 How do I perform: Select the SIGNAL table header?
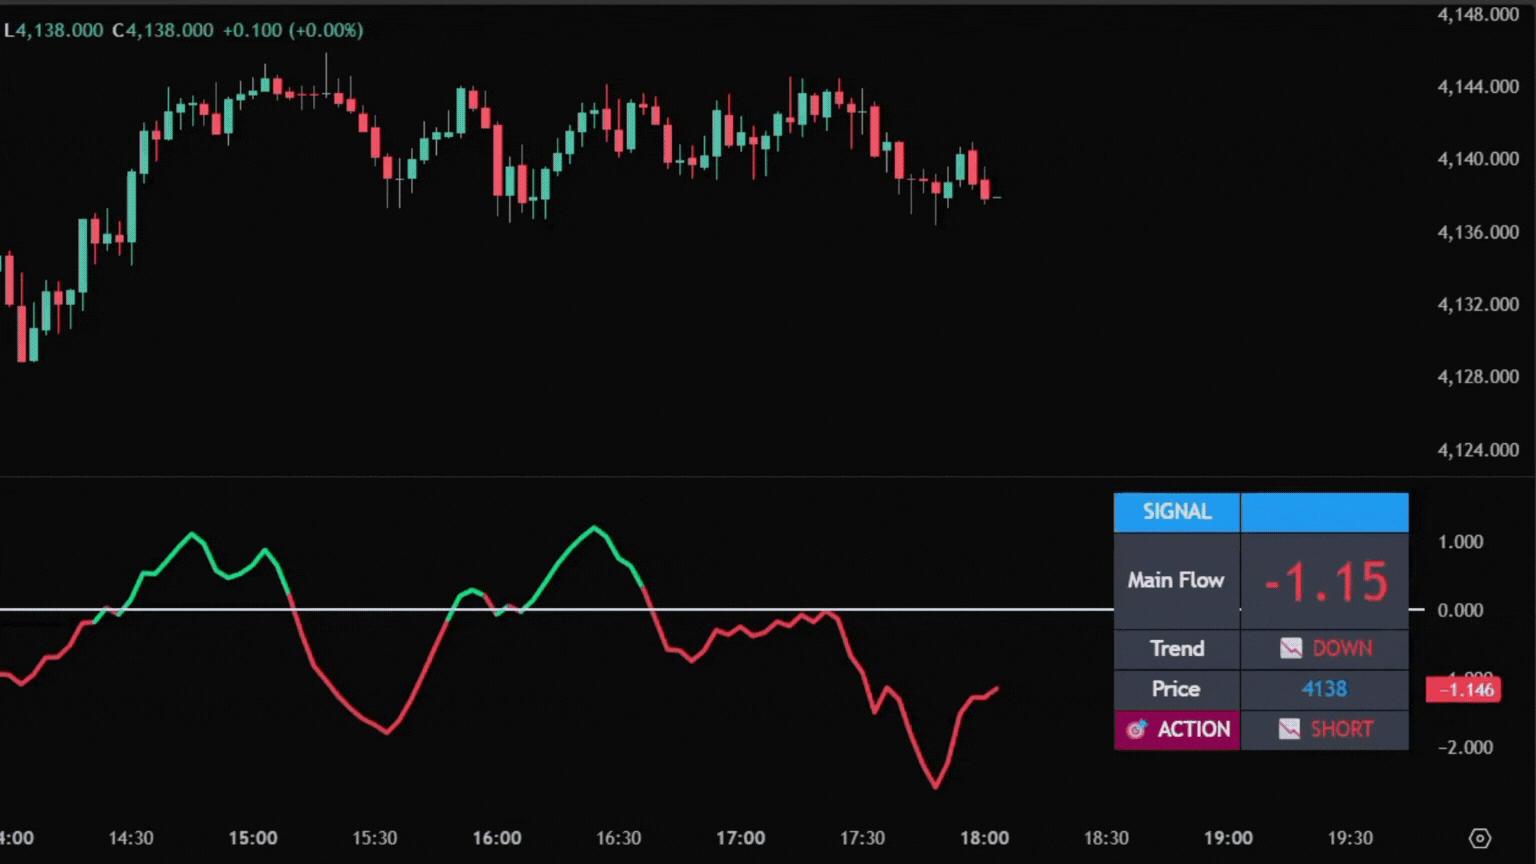[x=1177, y=512]
